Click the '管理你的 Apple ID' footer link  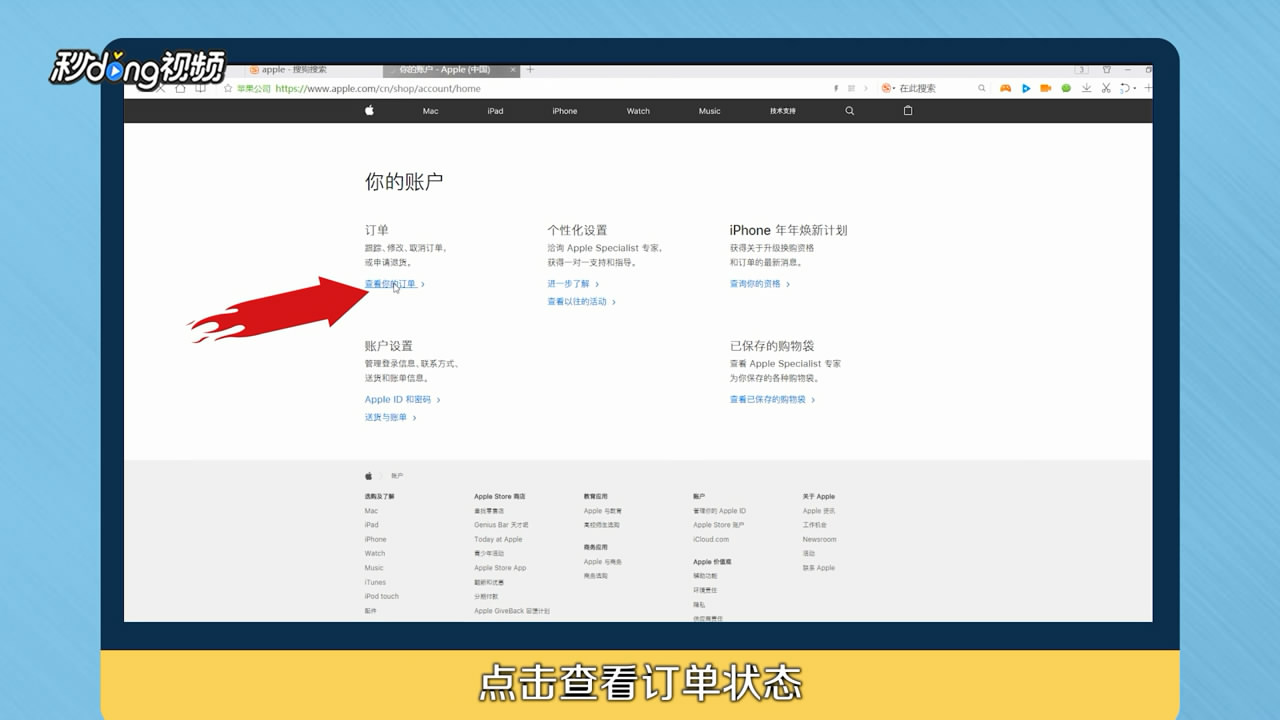pyautogui.click(x=719, y=511)
